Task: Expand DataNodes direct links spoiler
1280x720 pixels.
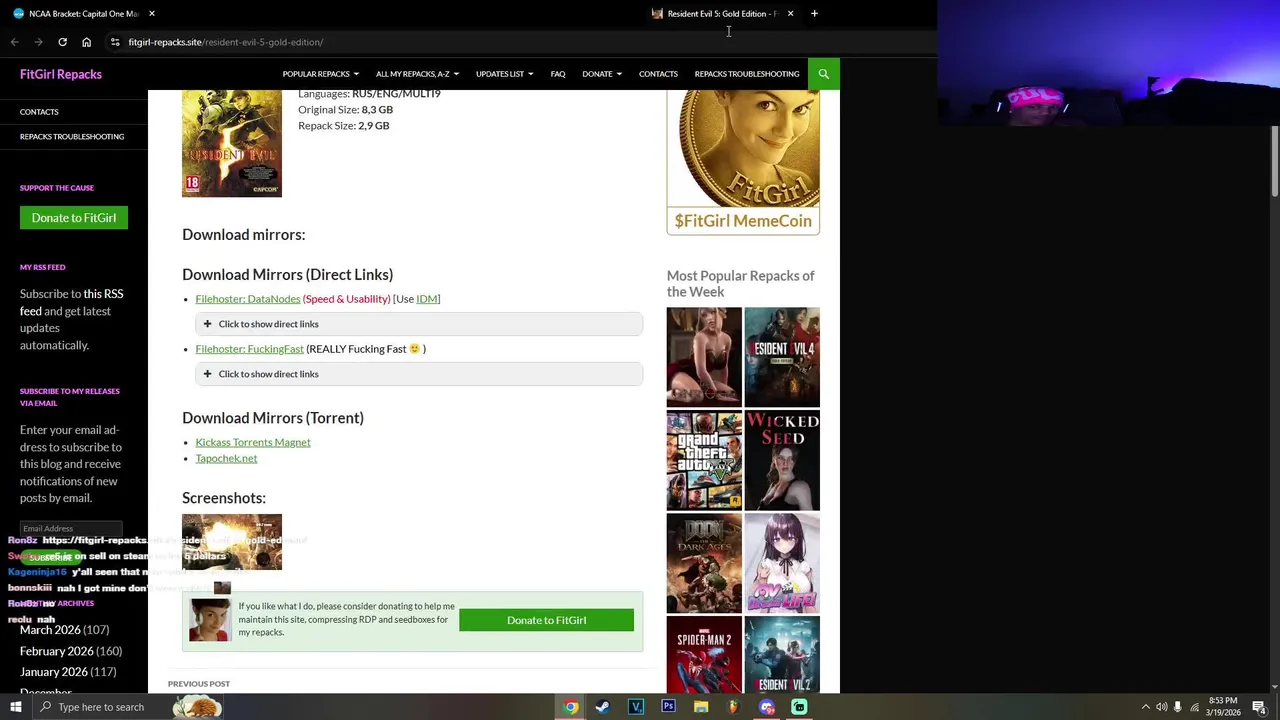Action: tap(419, 324)
